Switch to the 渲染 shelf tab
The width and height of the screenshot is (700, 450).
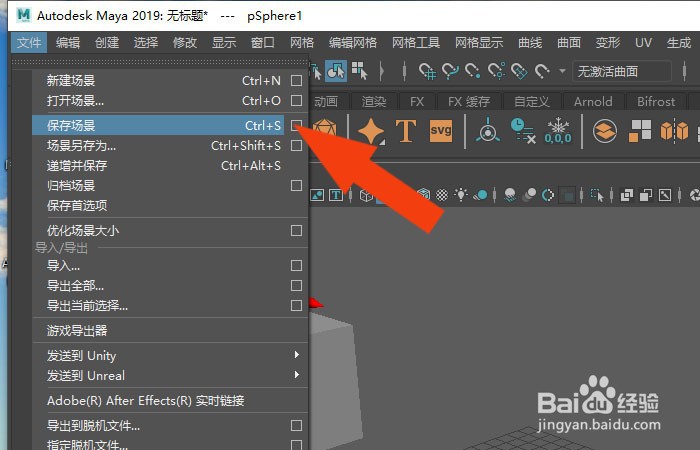374,102
